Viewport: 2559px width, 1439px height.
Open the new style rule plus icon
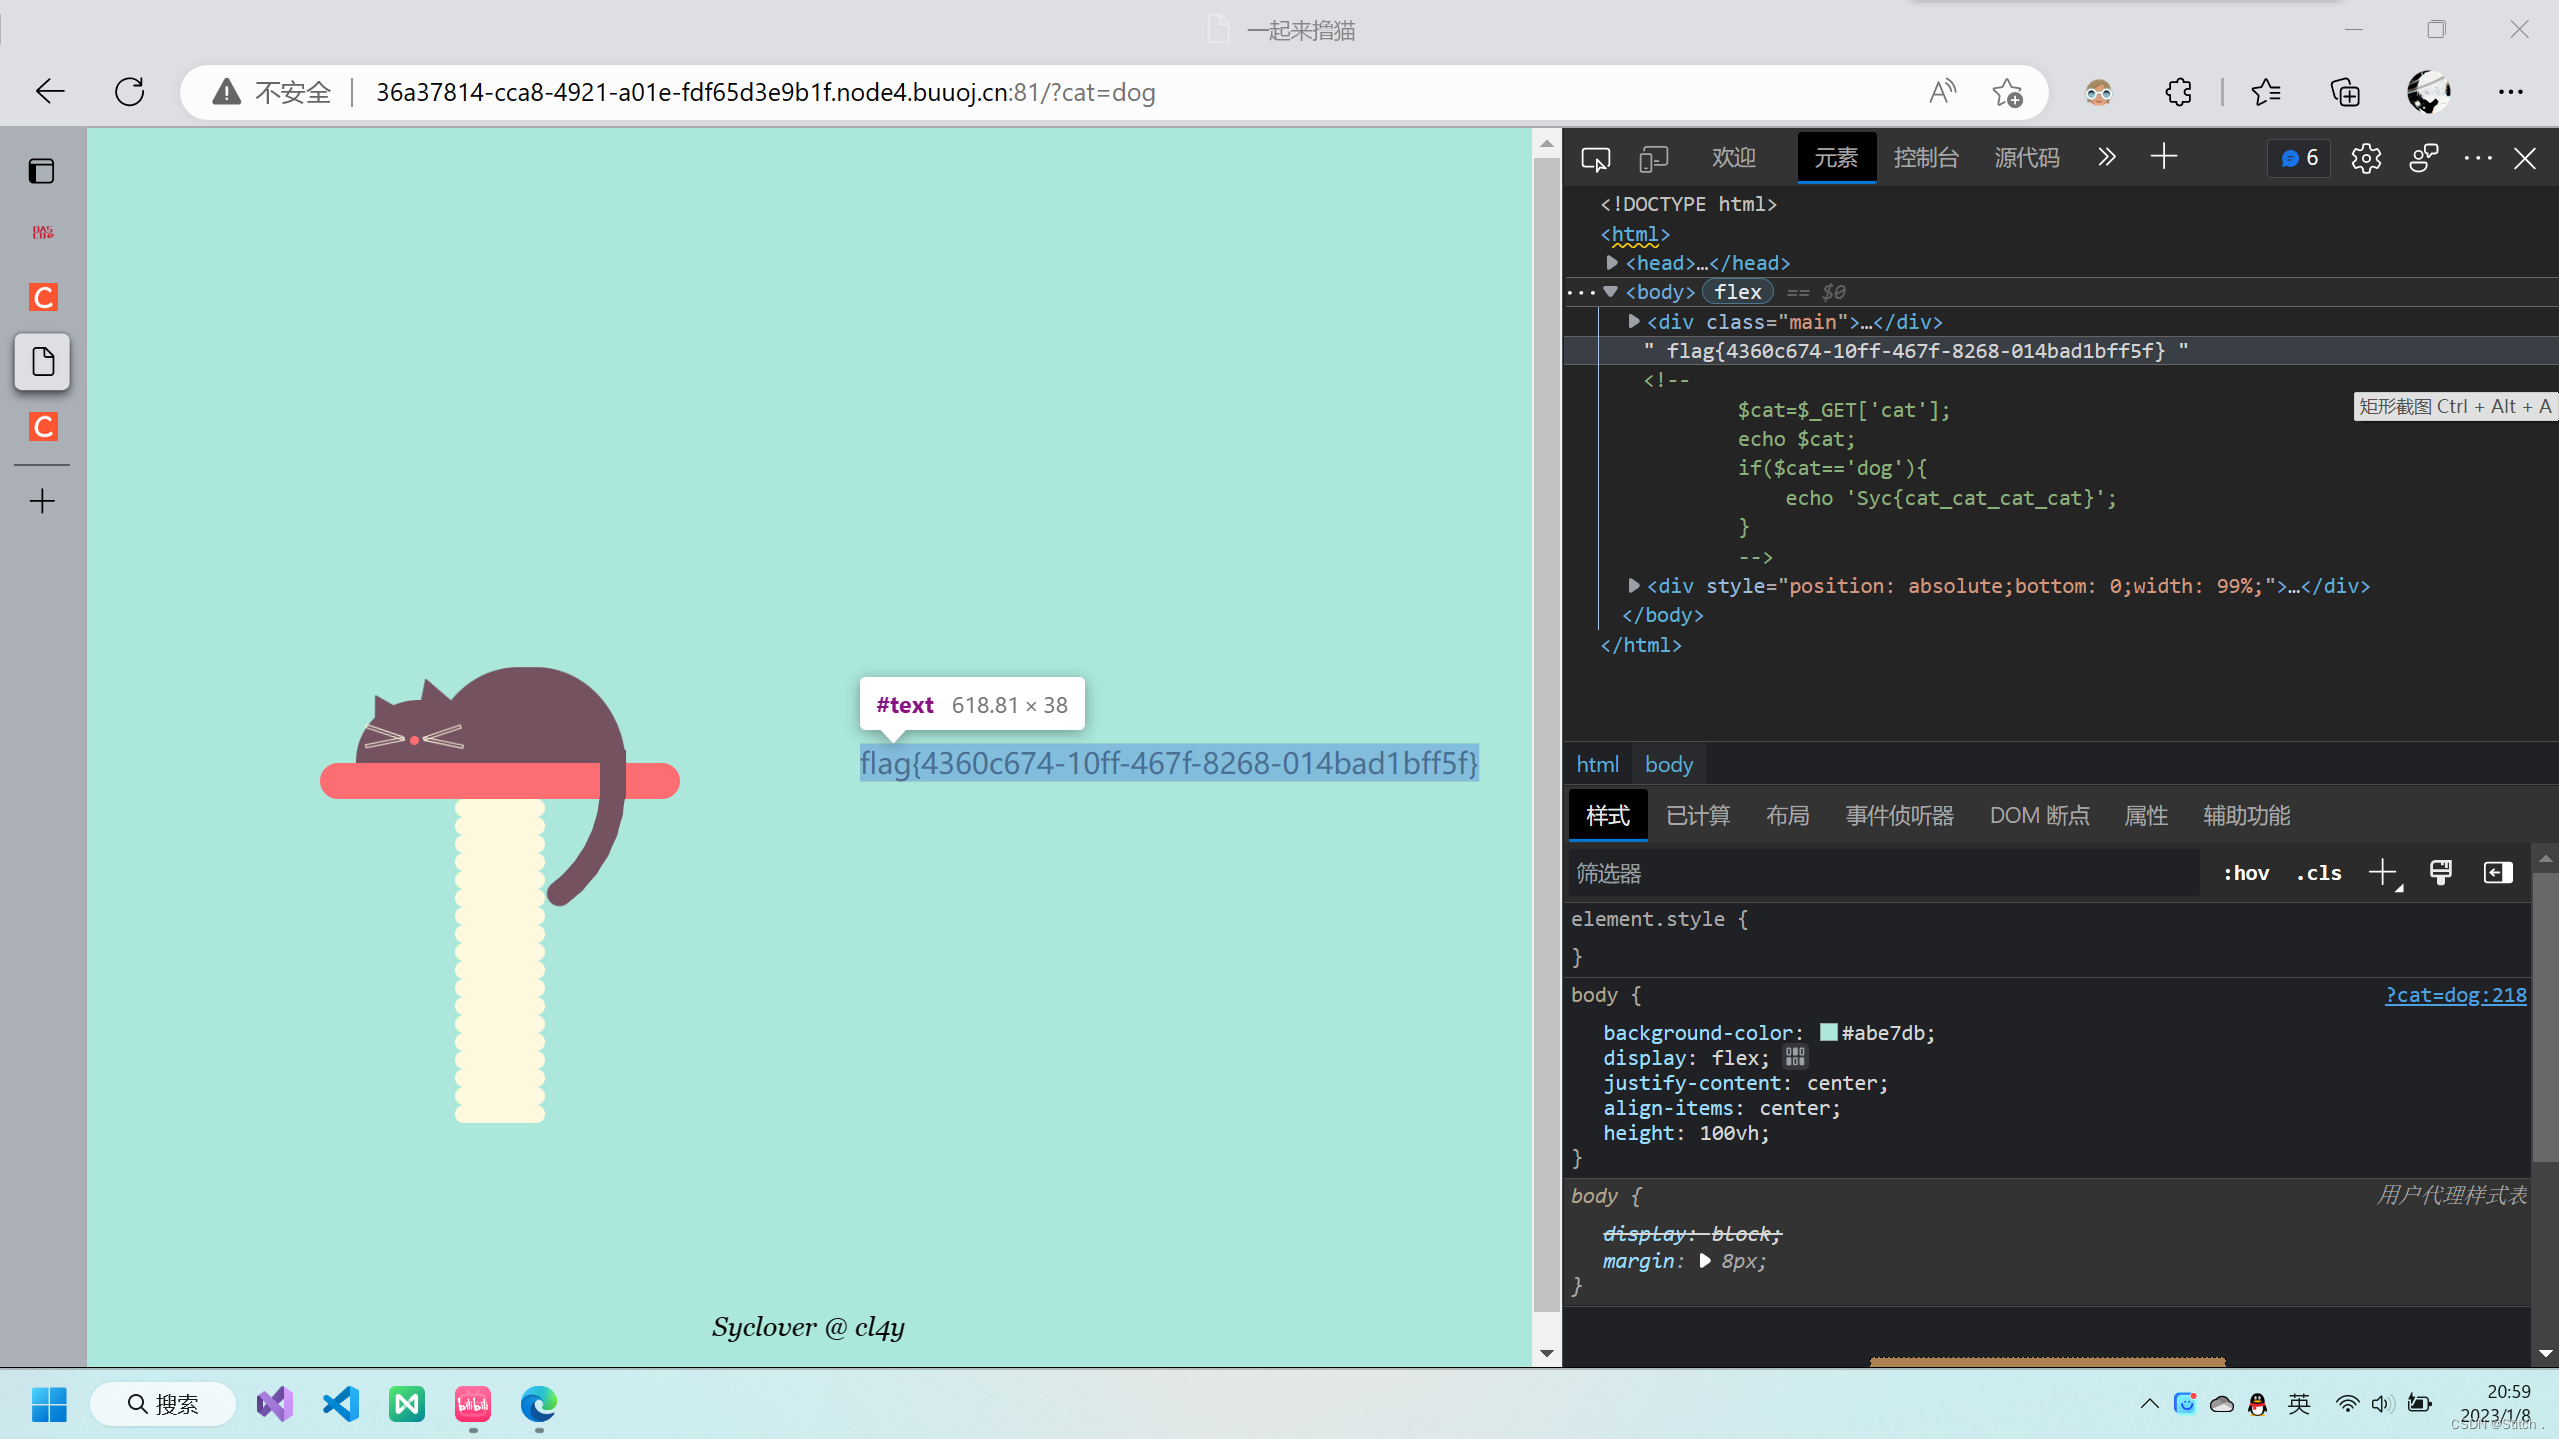(2383, 872)
